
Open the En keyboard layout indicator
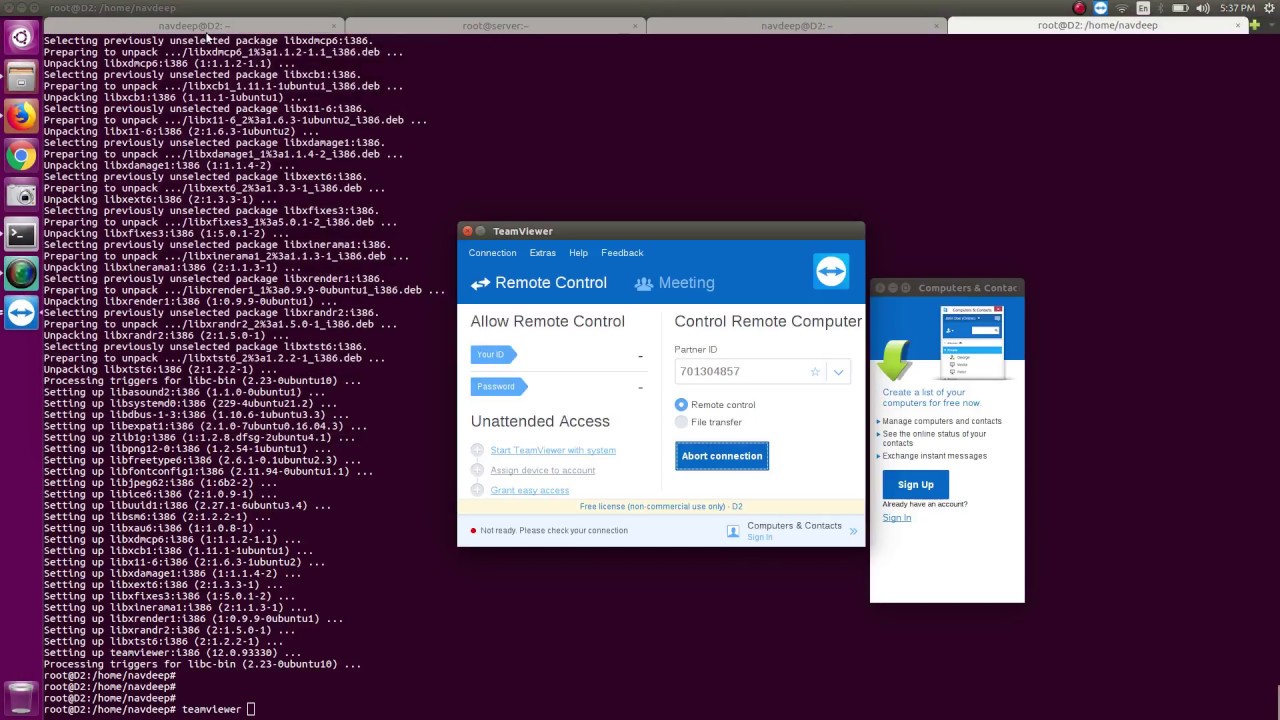1143,8
